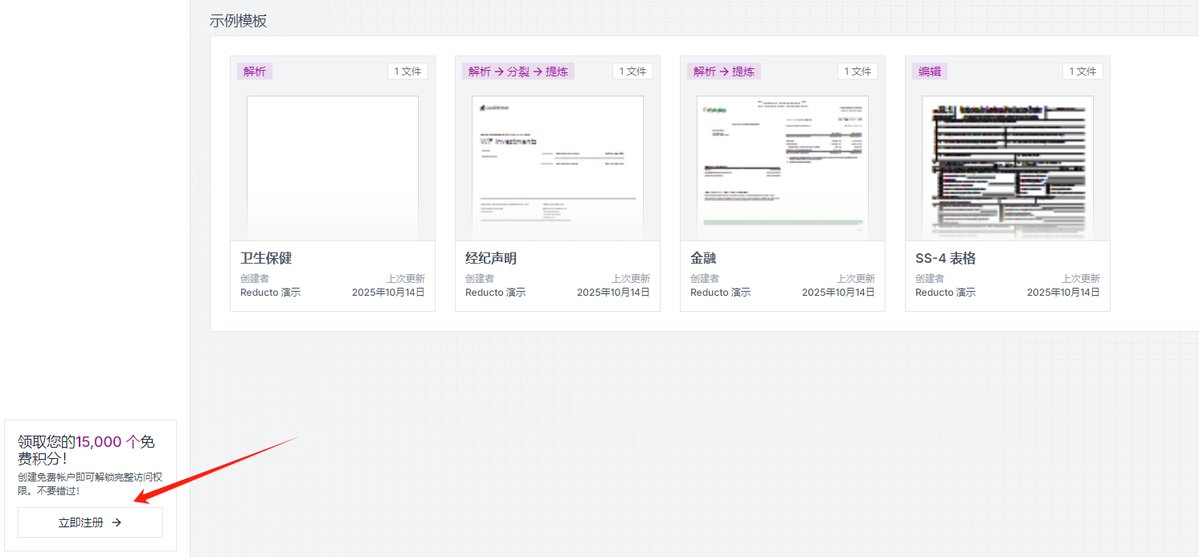Click Reducto 演示 creator on SS-4 表格 card
Image resolution: width=1199 pixels, height=557 pixels.
click(945, 292)
